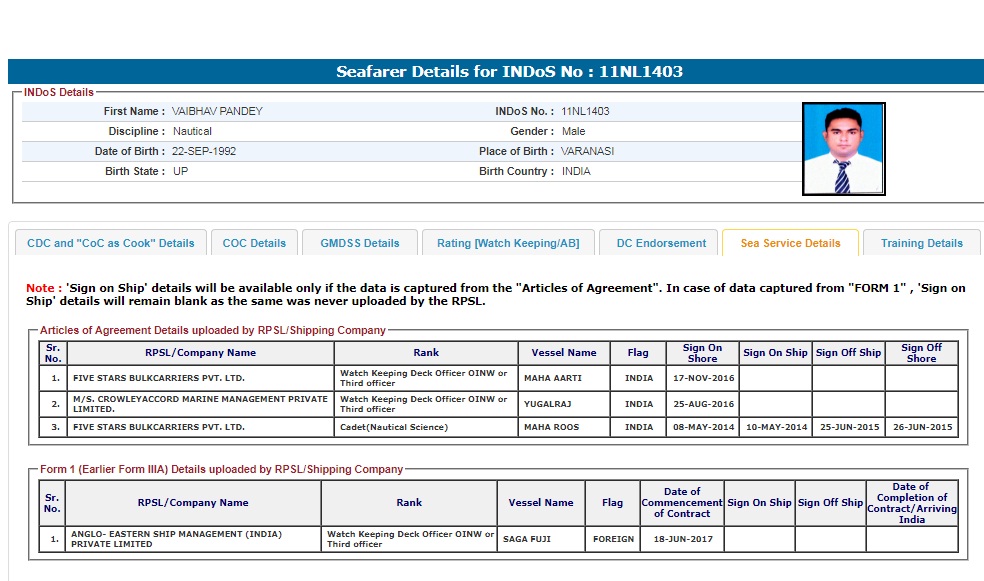Select the Sea Service Details tab

(790, 243)
